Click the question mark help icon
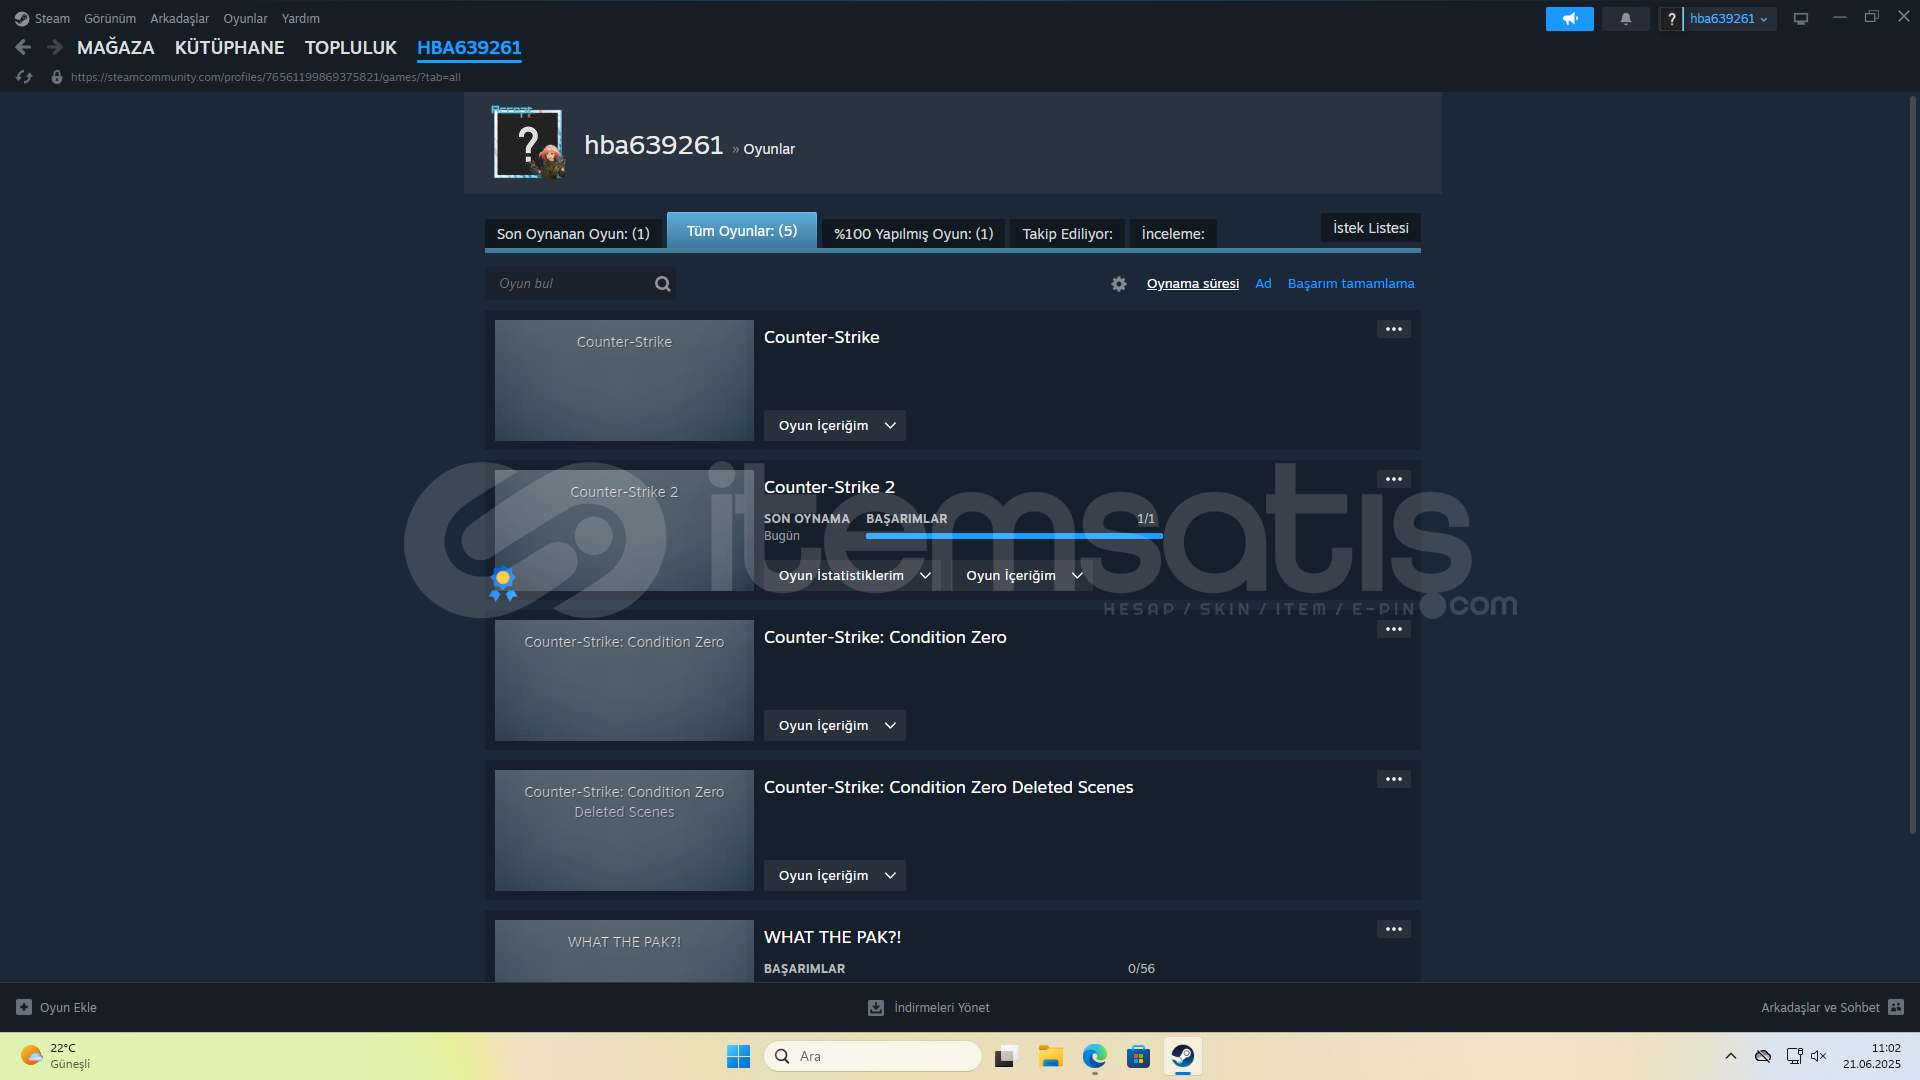The height and width of the screenshot is (1080, 1920). coord(1671,19)
